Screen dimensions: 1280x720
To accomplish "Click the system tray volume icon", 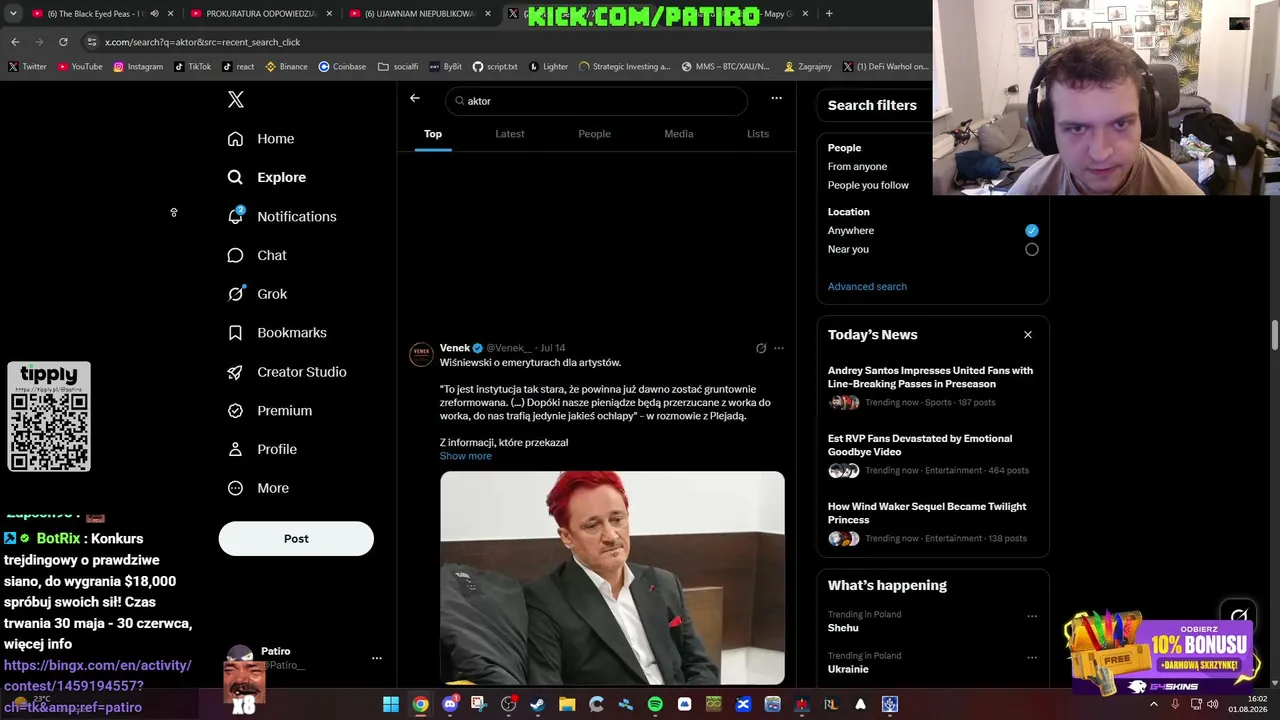I will click(x=1212, y=704).
